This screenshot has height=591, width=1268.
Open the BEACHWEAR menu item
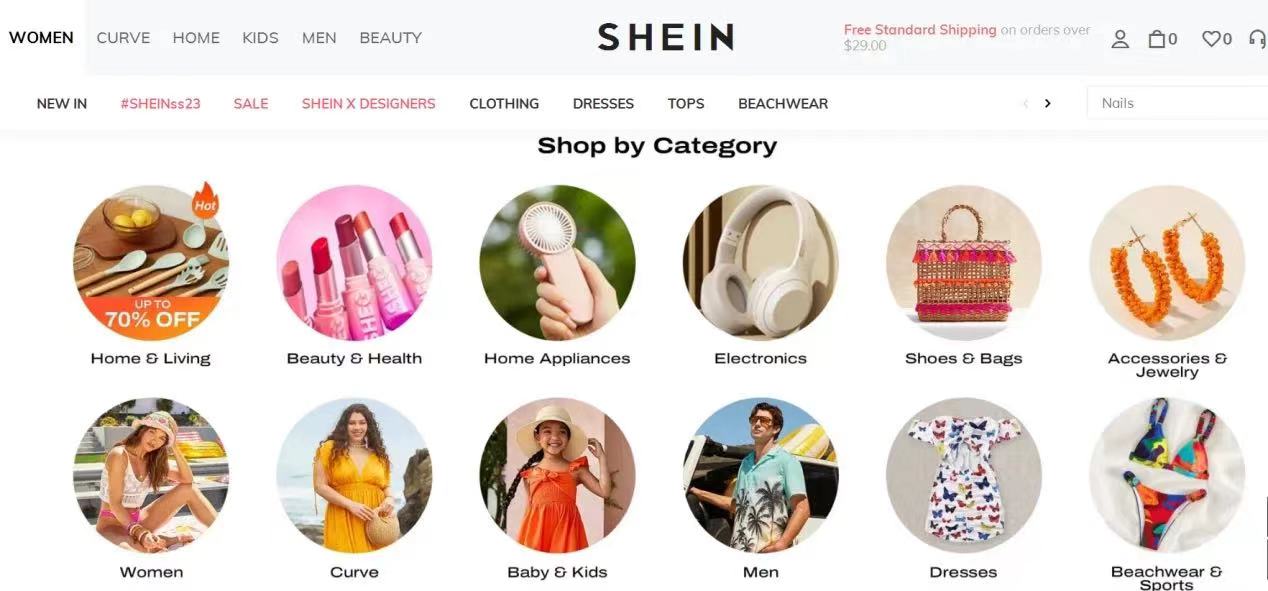[783, 103]
